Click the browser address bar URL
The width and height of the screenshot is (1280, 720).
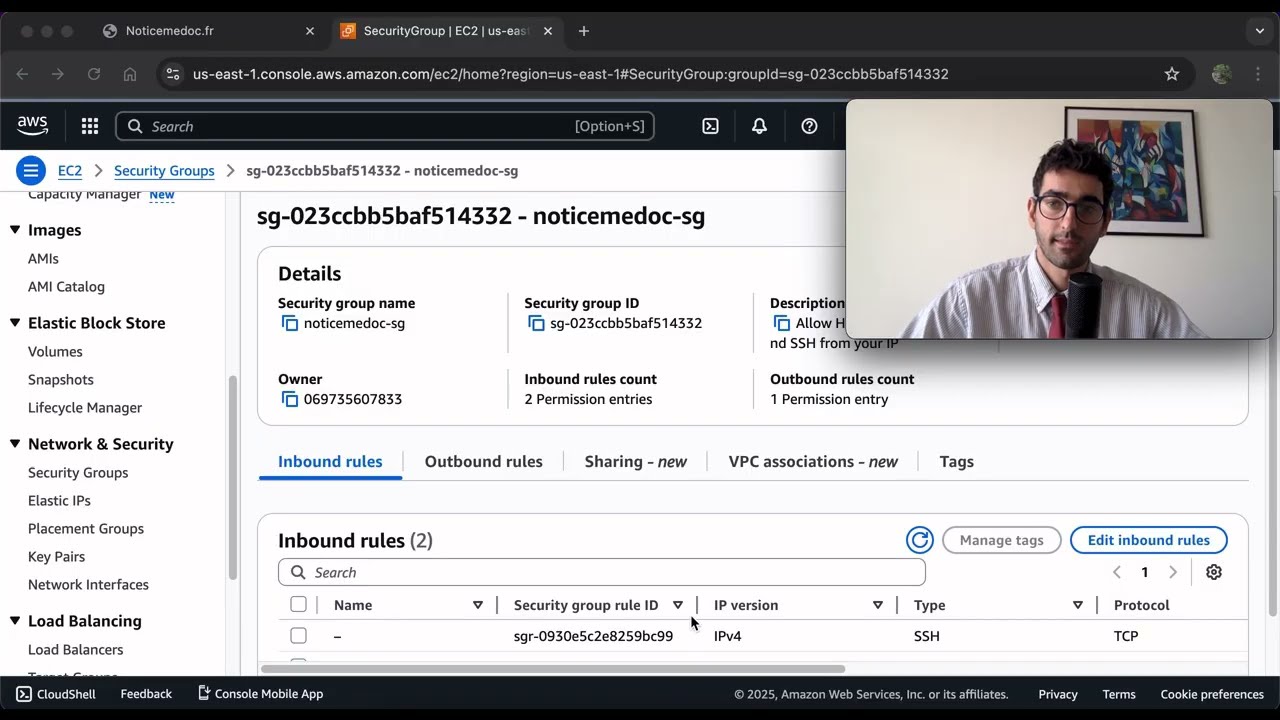pos(570,74)
